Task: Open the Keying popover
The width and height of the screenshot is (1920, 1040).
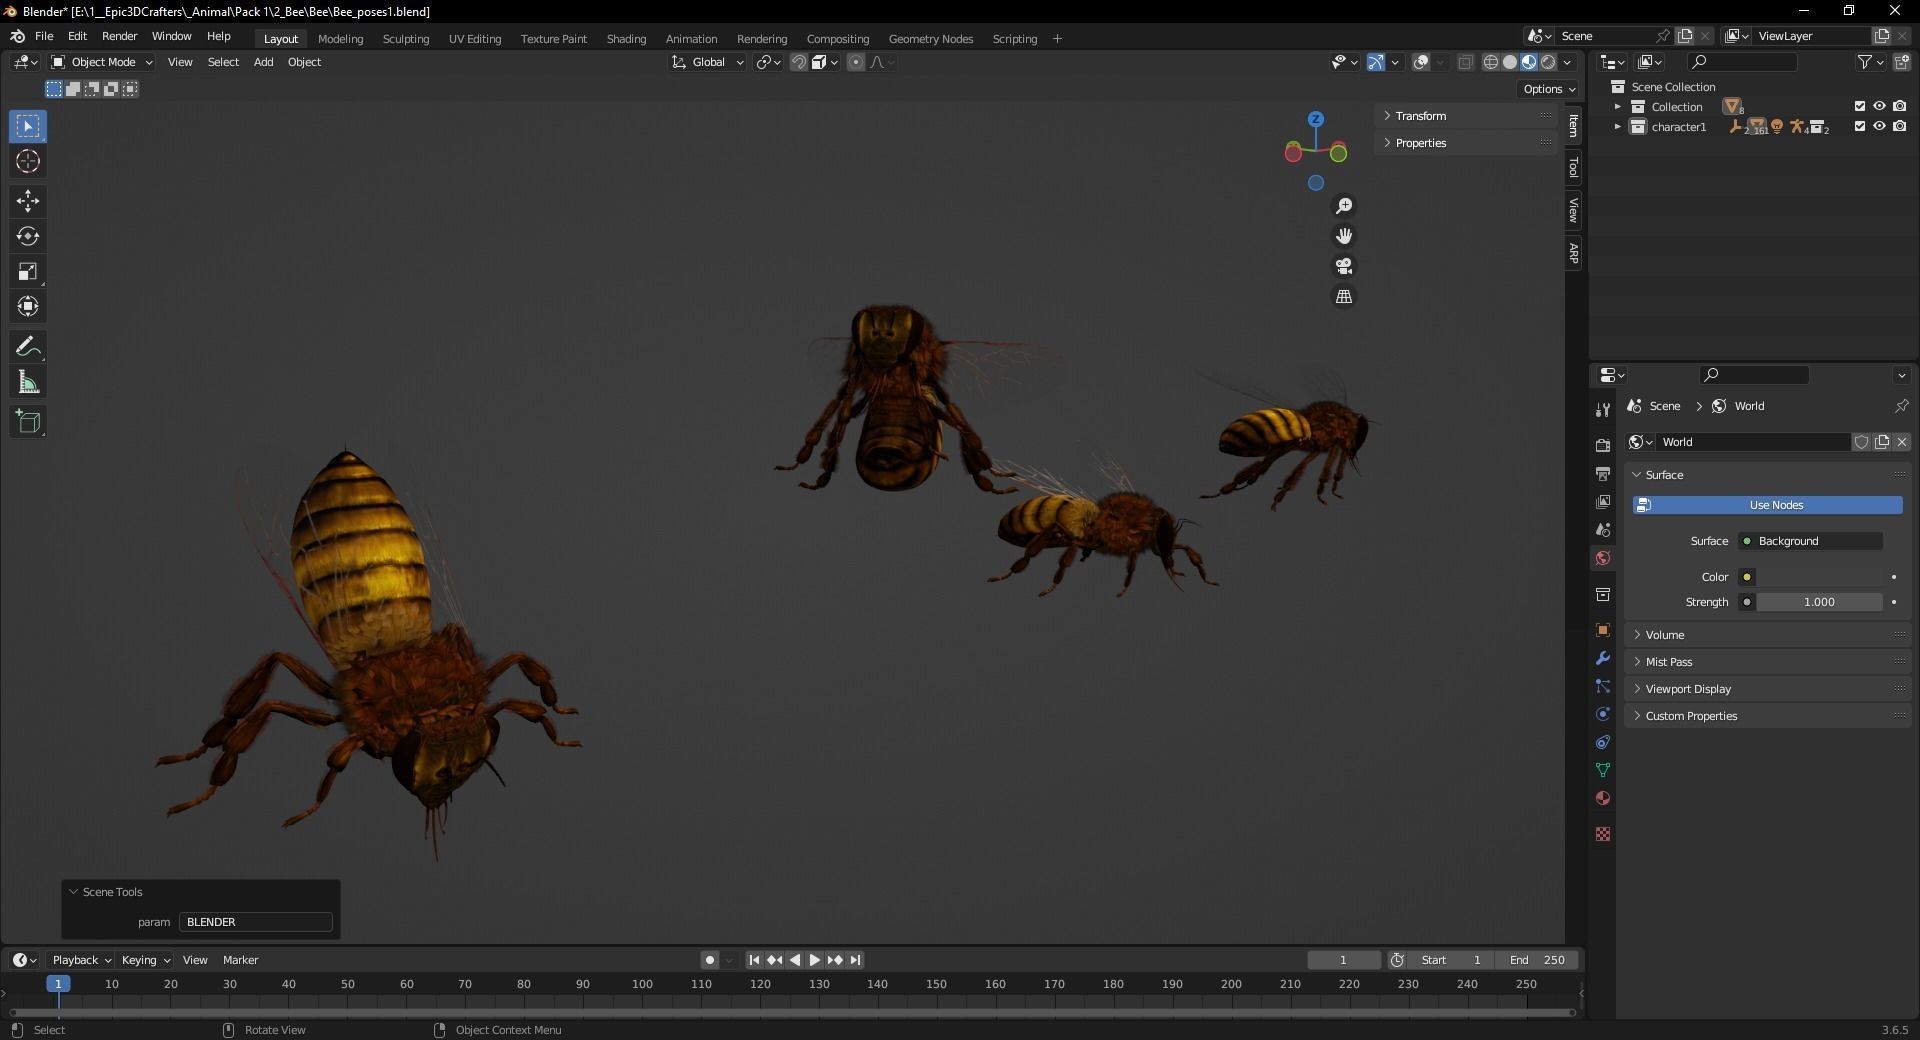Action: point(145,960)
